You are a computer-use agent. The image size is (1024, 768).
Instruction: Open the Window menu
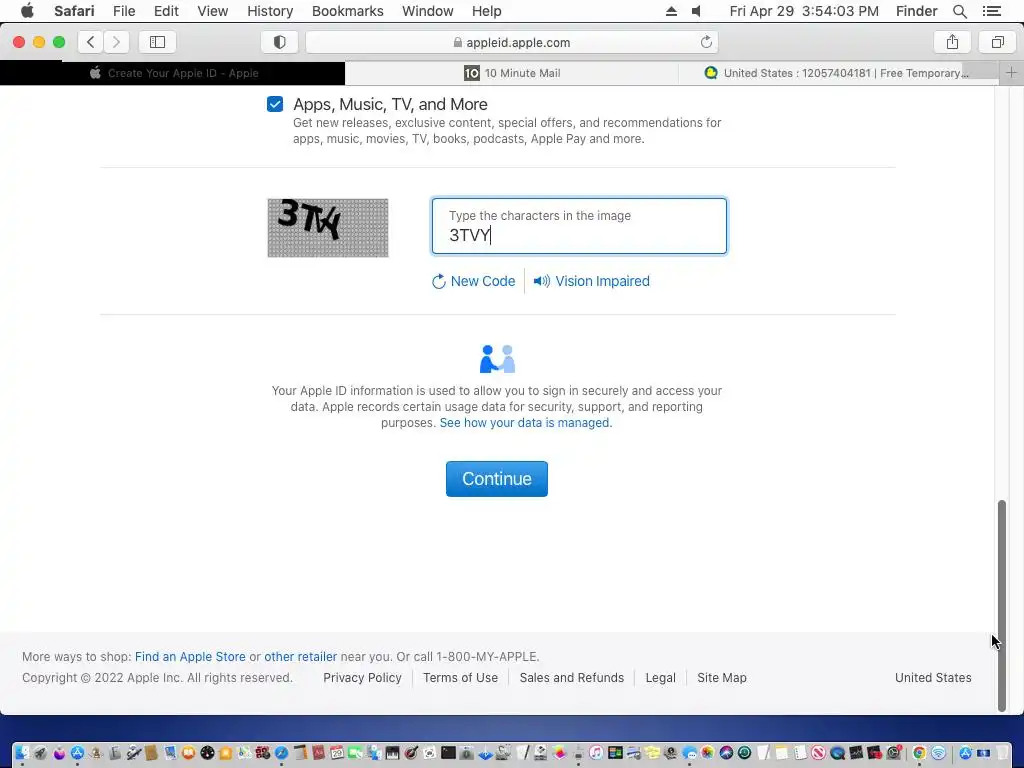[427, 11]
